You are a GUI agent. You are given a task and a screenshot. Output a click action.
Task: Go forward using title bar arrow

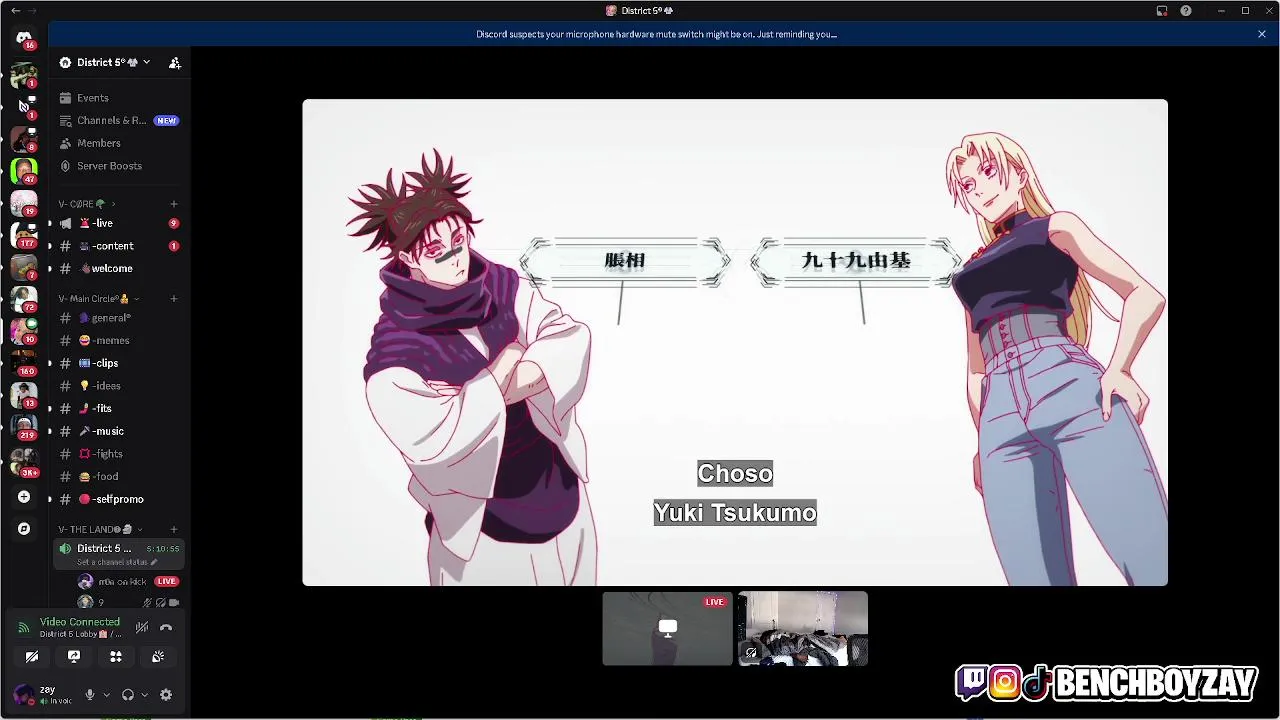pyautogui.click(x=33, y=10)
